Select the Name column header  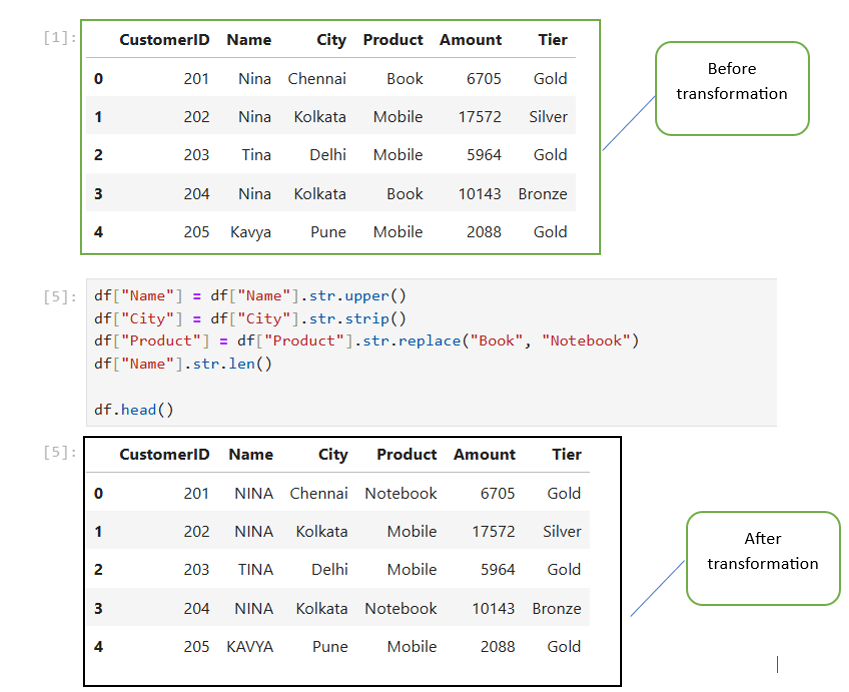248,40
